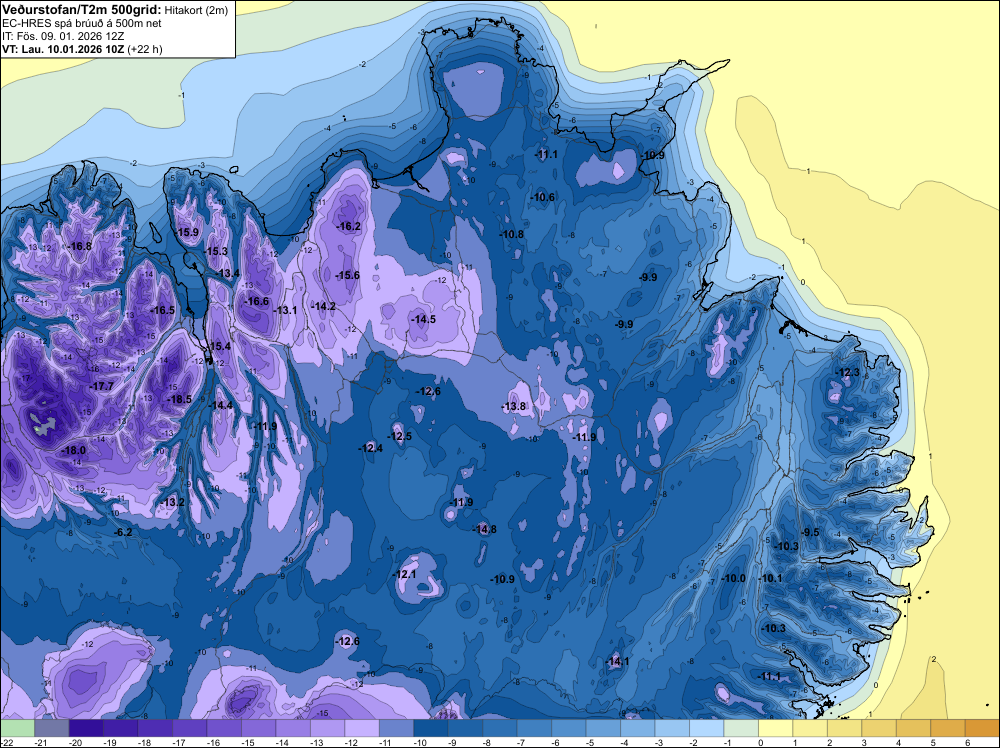The width and height of the screenshot is (1000, 748).
Task: Click the temperature value -10.0 on the map
Action: (x=733, y=578)
